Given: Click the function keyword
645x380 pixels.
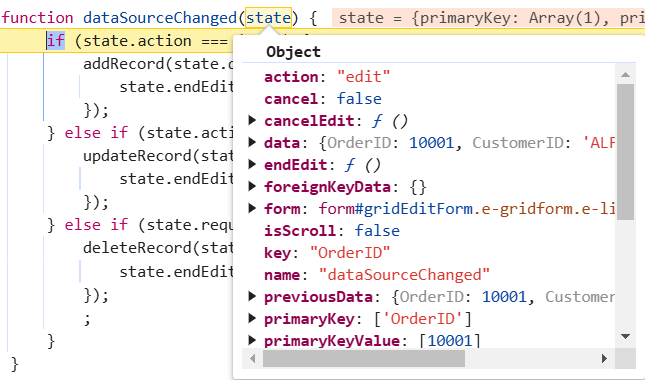Looking at the screenshot, I should tap(37, 18).
